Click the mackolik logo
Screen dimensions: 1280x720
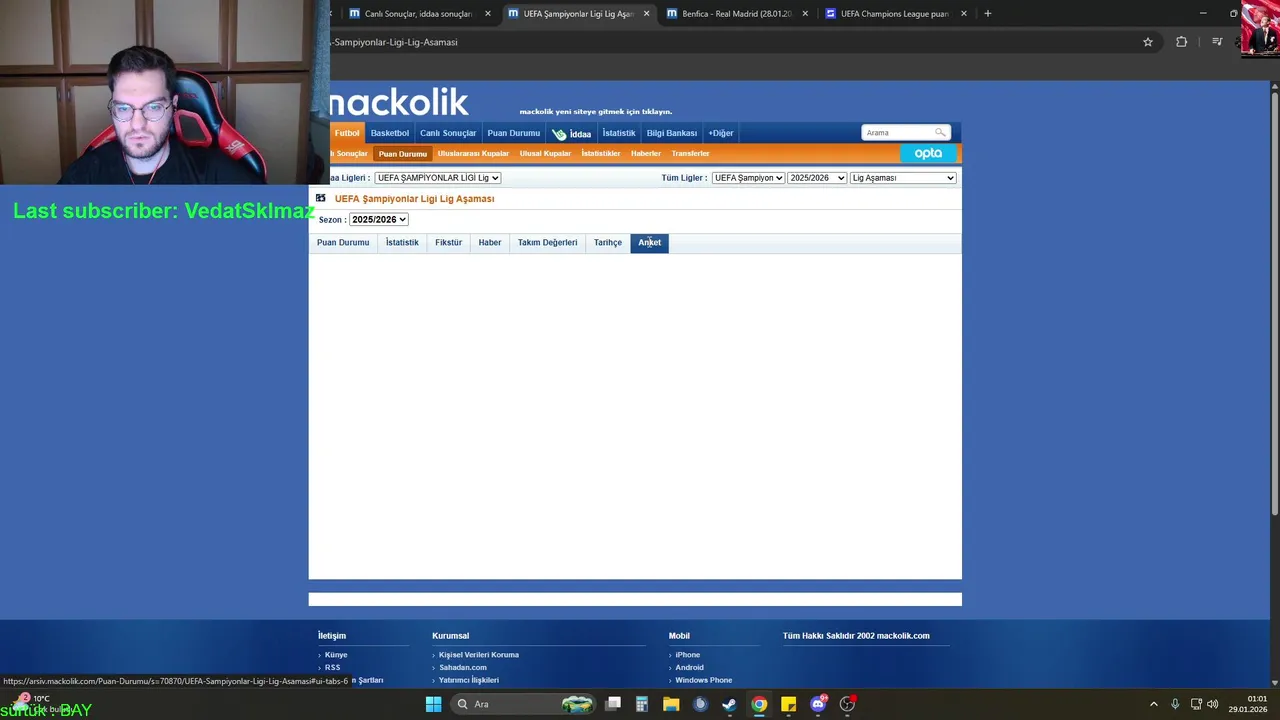pos(398,101)
